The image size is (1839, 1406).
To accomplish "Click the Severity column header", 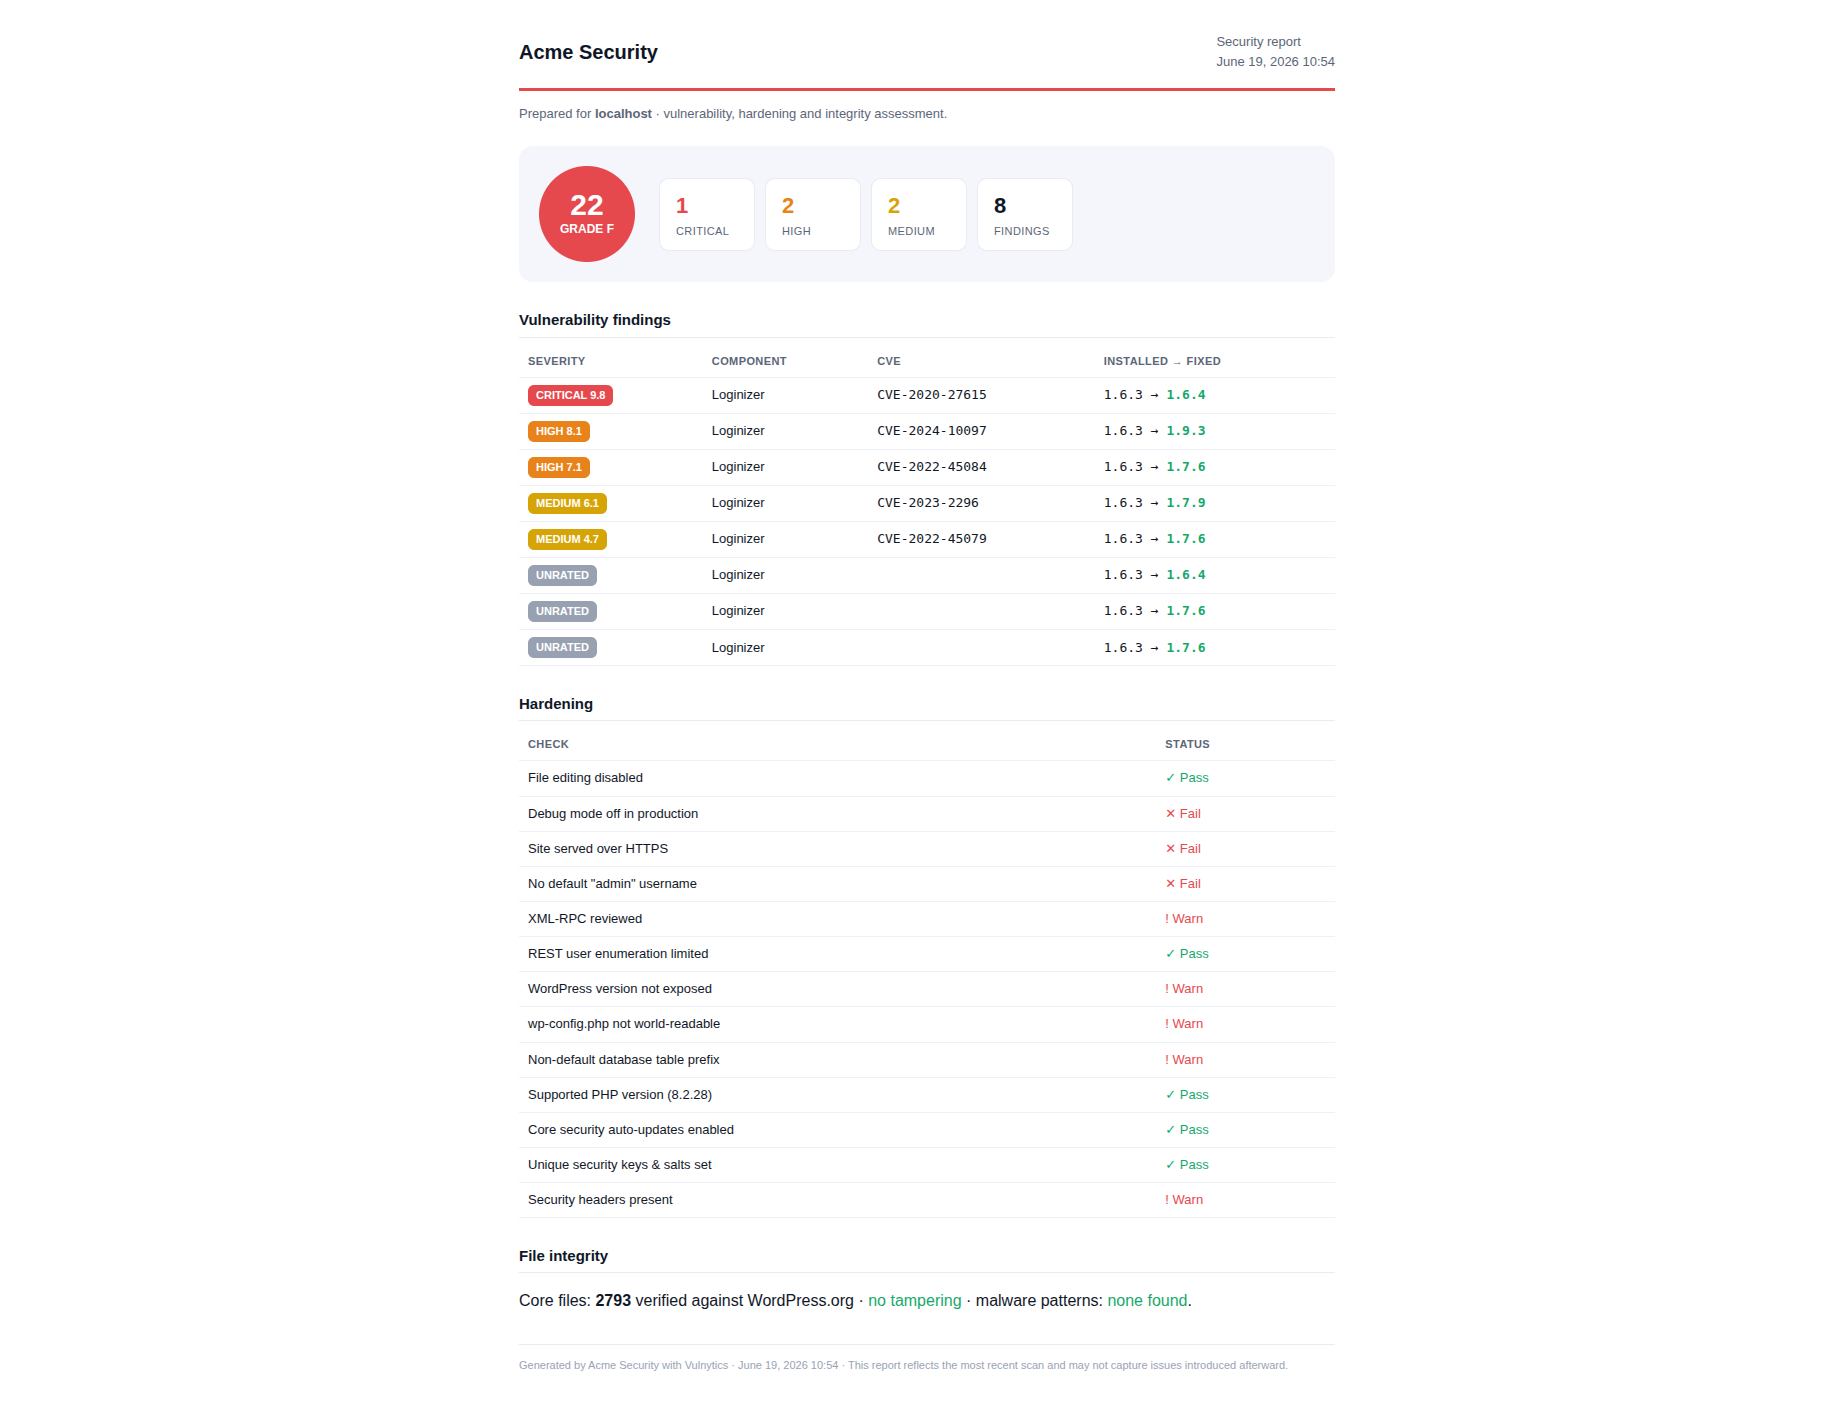I will coord(557,361).
